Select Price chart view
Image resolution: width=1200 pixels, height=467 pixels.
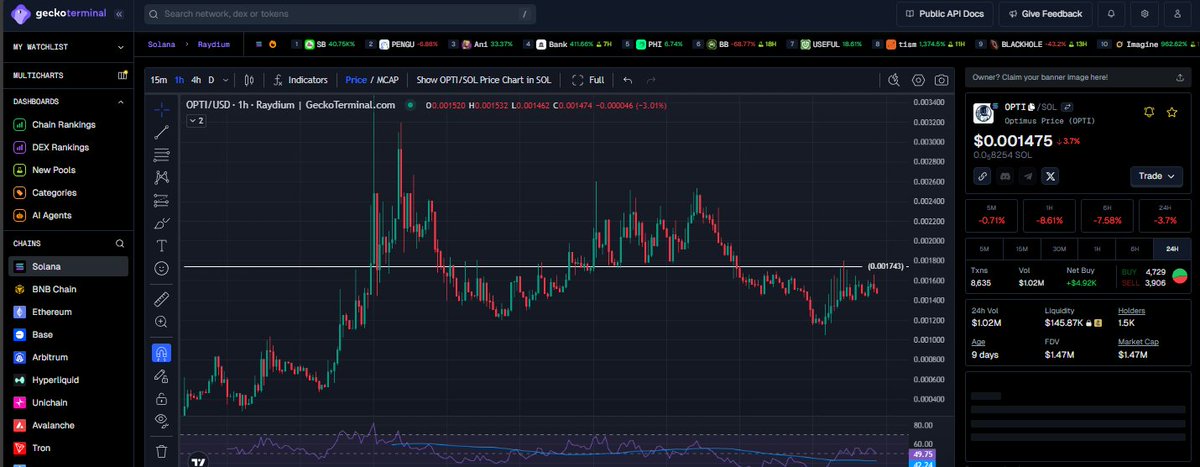[x=356, y=80]
